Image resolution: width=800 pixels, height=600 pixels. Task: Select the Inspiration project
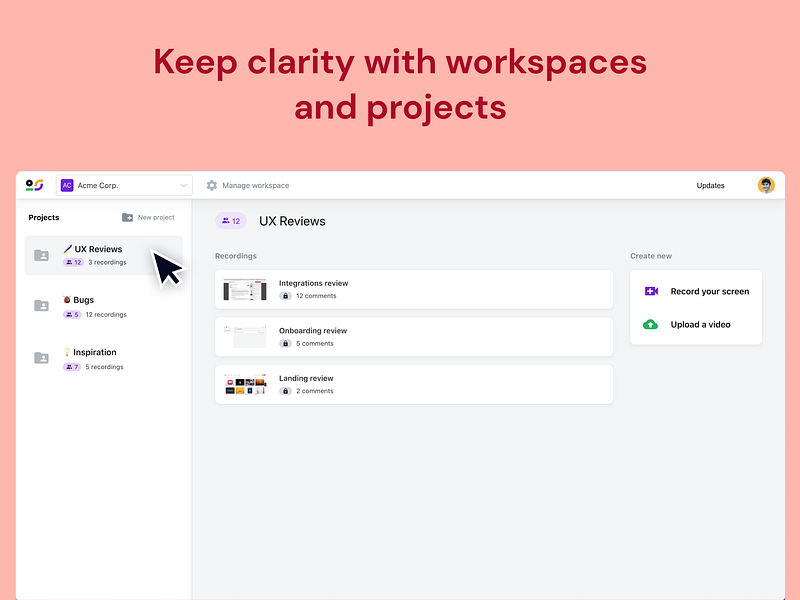pos(92,359)
